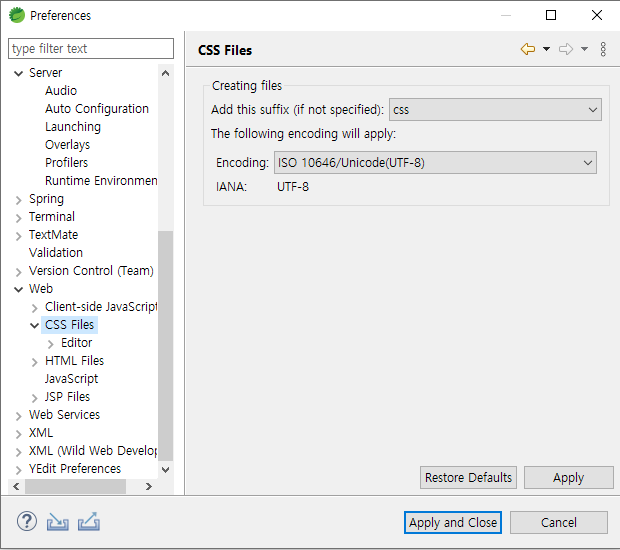Expand the Terminal tree node
The height and width of the screenshot is (550, 620).
pyautogui.click(x=18, y=217)
